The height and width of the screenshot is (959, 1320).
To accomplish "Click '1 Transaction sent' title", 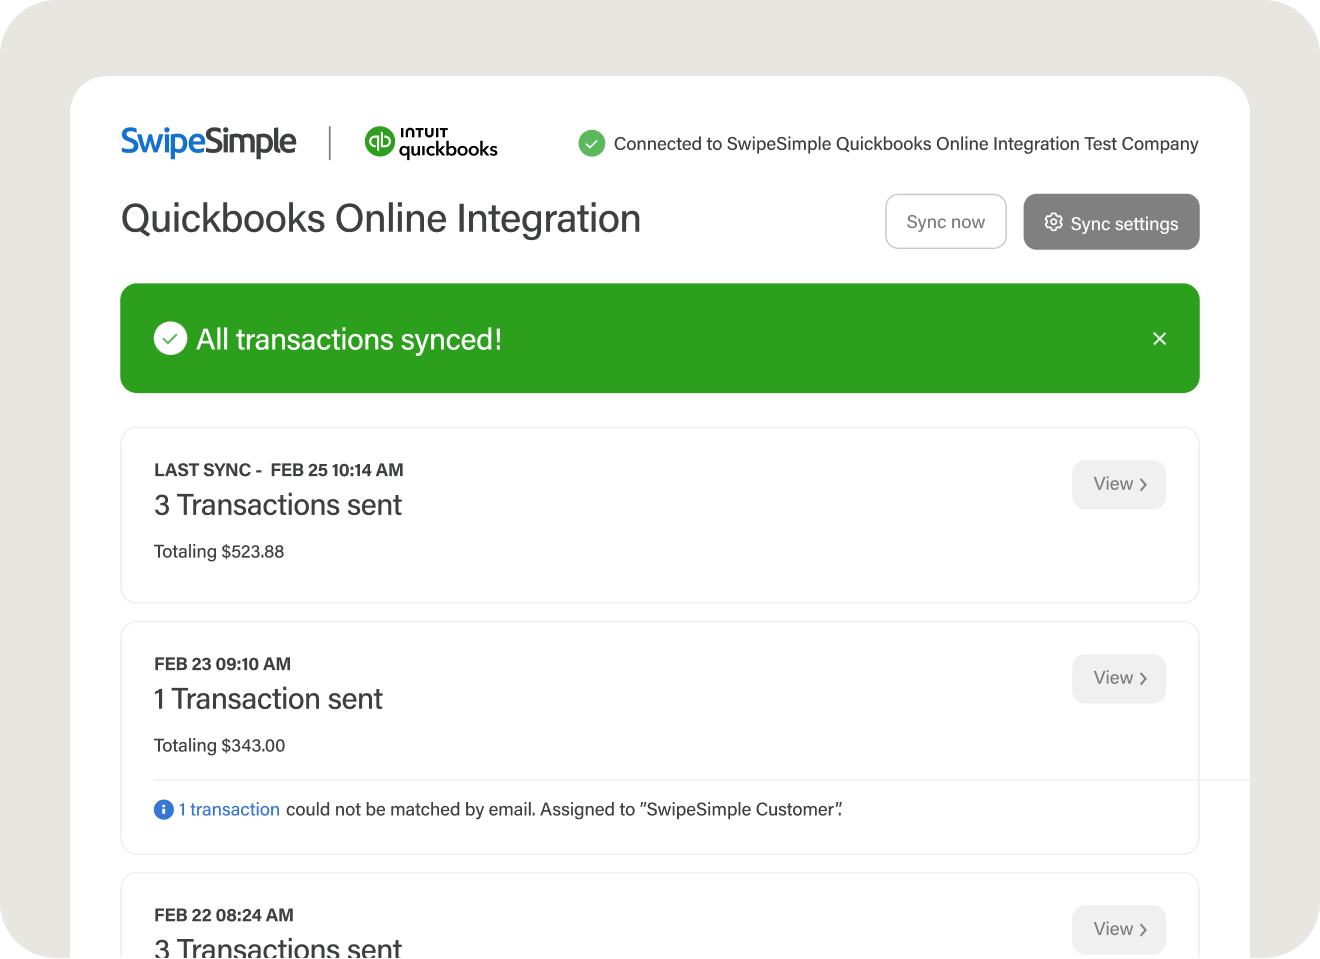I will [x=268, y=699].
